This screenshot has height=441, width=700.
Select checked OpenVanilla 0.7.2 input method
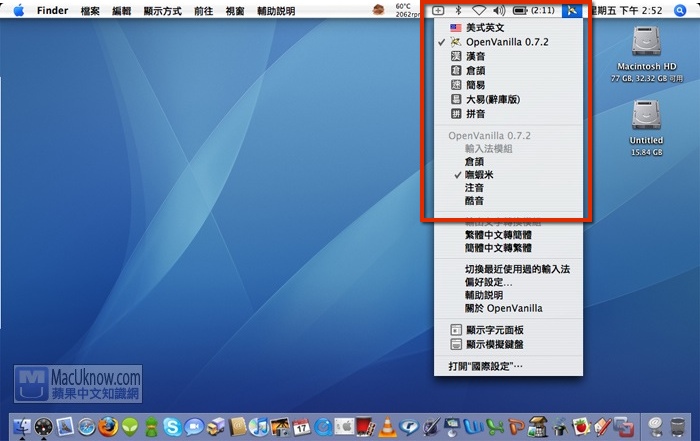[x=508, y=42]
